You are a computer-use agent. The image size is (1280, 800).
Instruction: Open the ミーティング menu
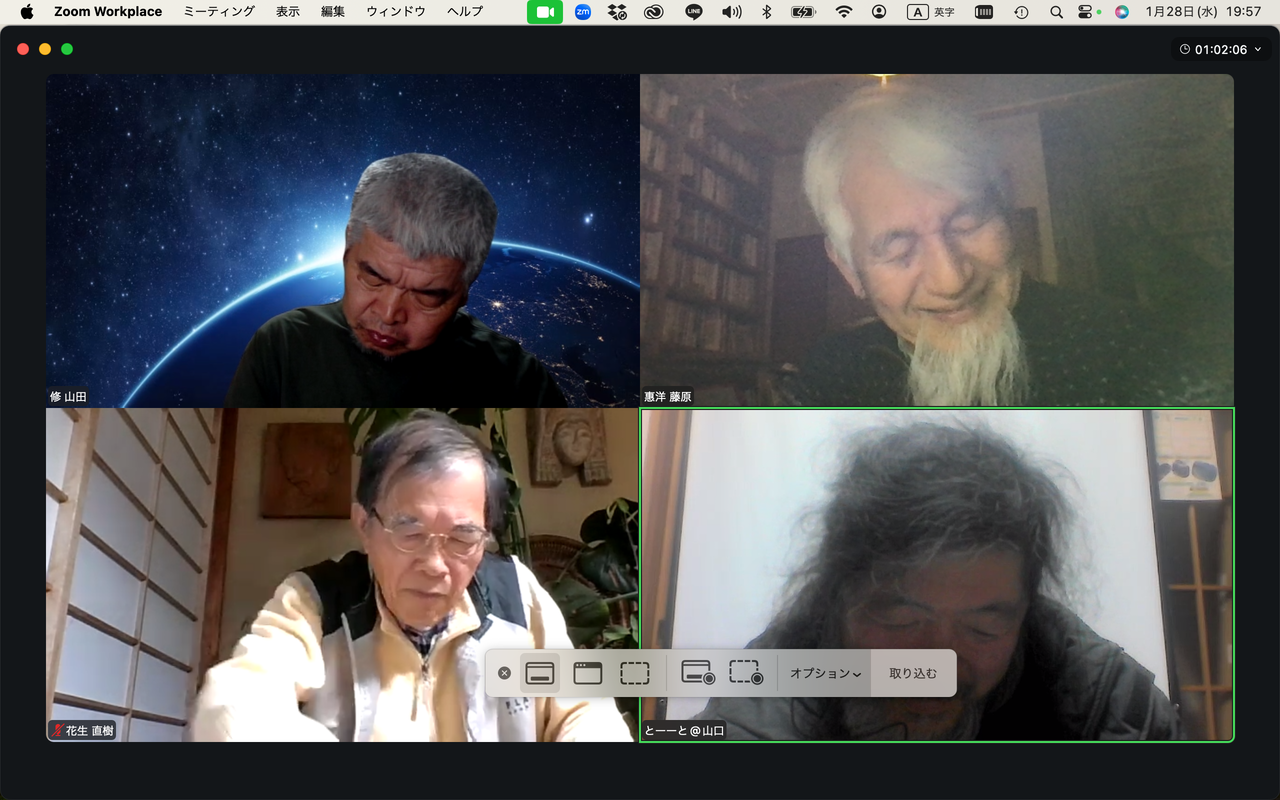point(219,12)
